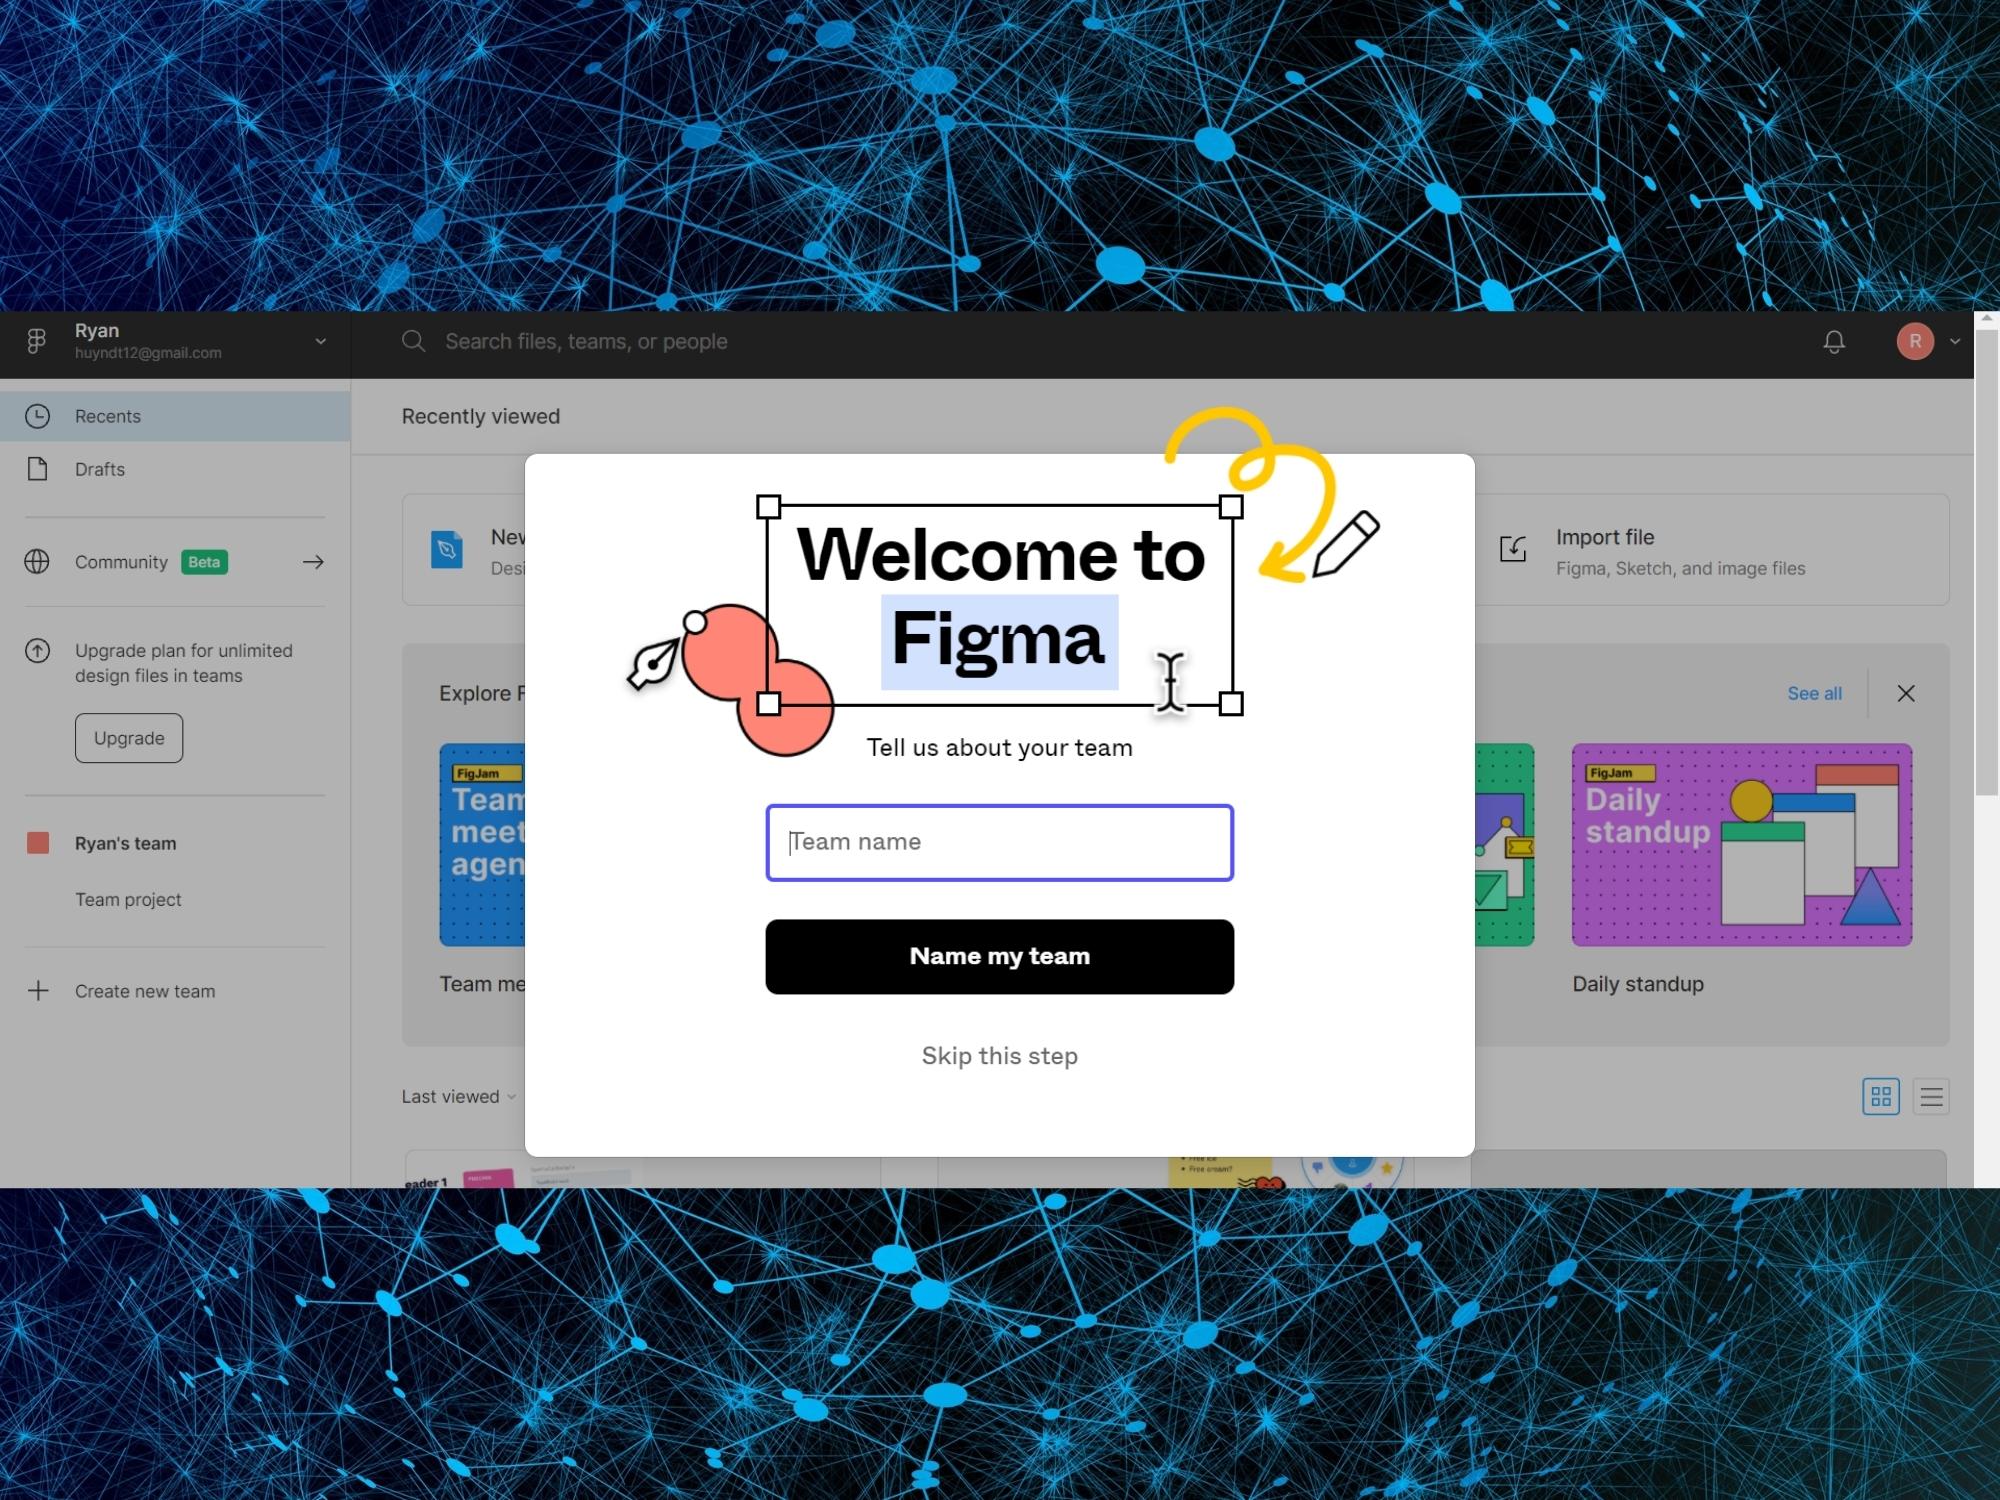This screenshot has height=1500, width=2000.
Task: Open the notifications bell
Action: (1834, 342)
